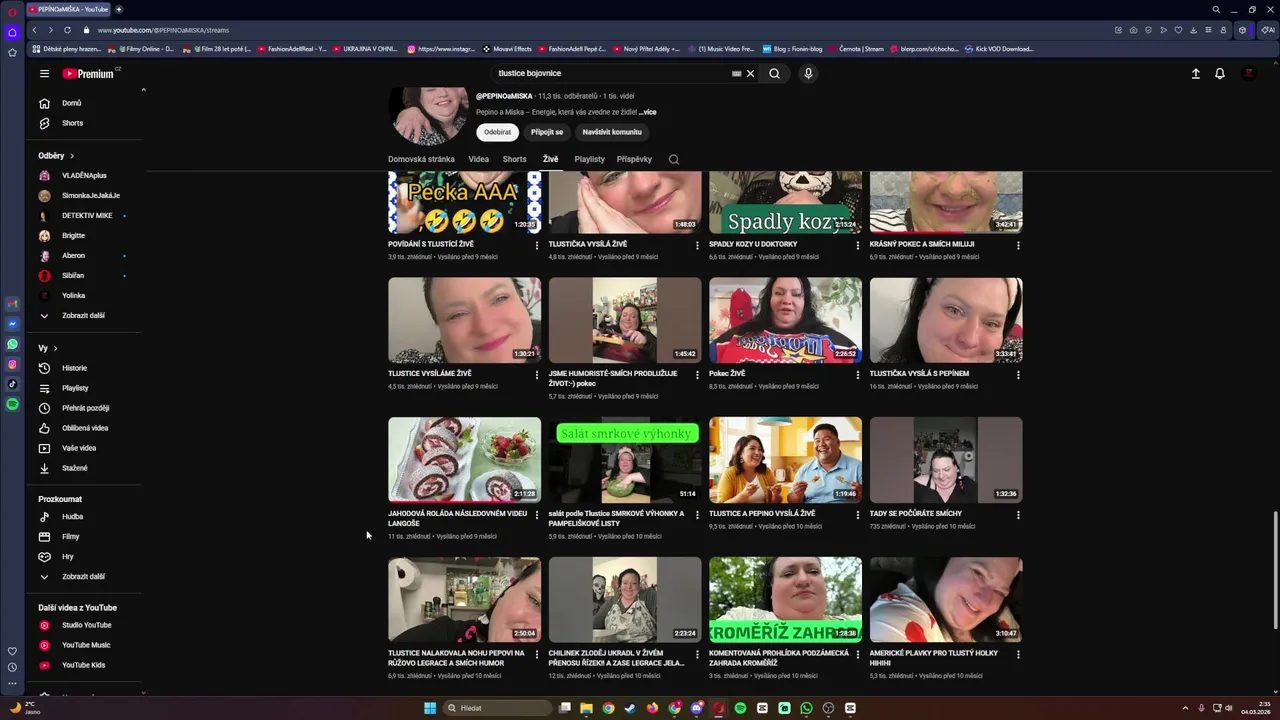This screenshot has width=1280, height=720.
Task: Play KROMĚŘÍŽ ZAHRADA video thumbnail
Action: pyautogui.click(x=785, y=599)
